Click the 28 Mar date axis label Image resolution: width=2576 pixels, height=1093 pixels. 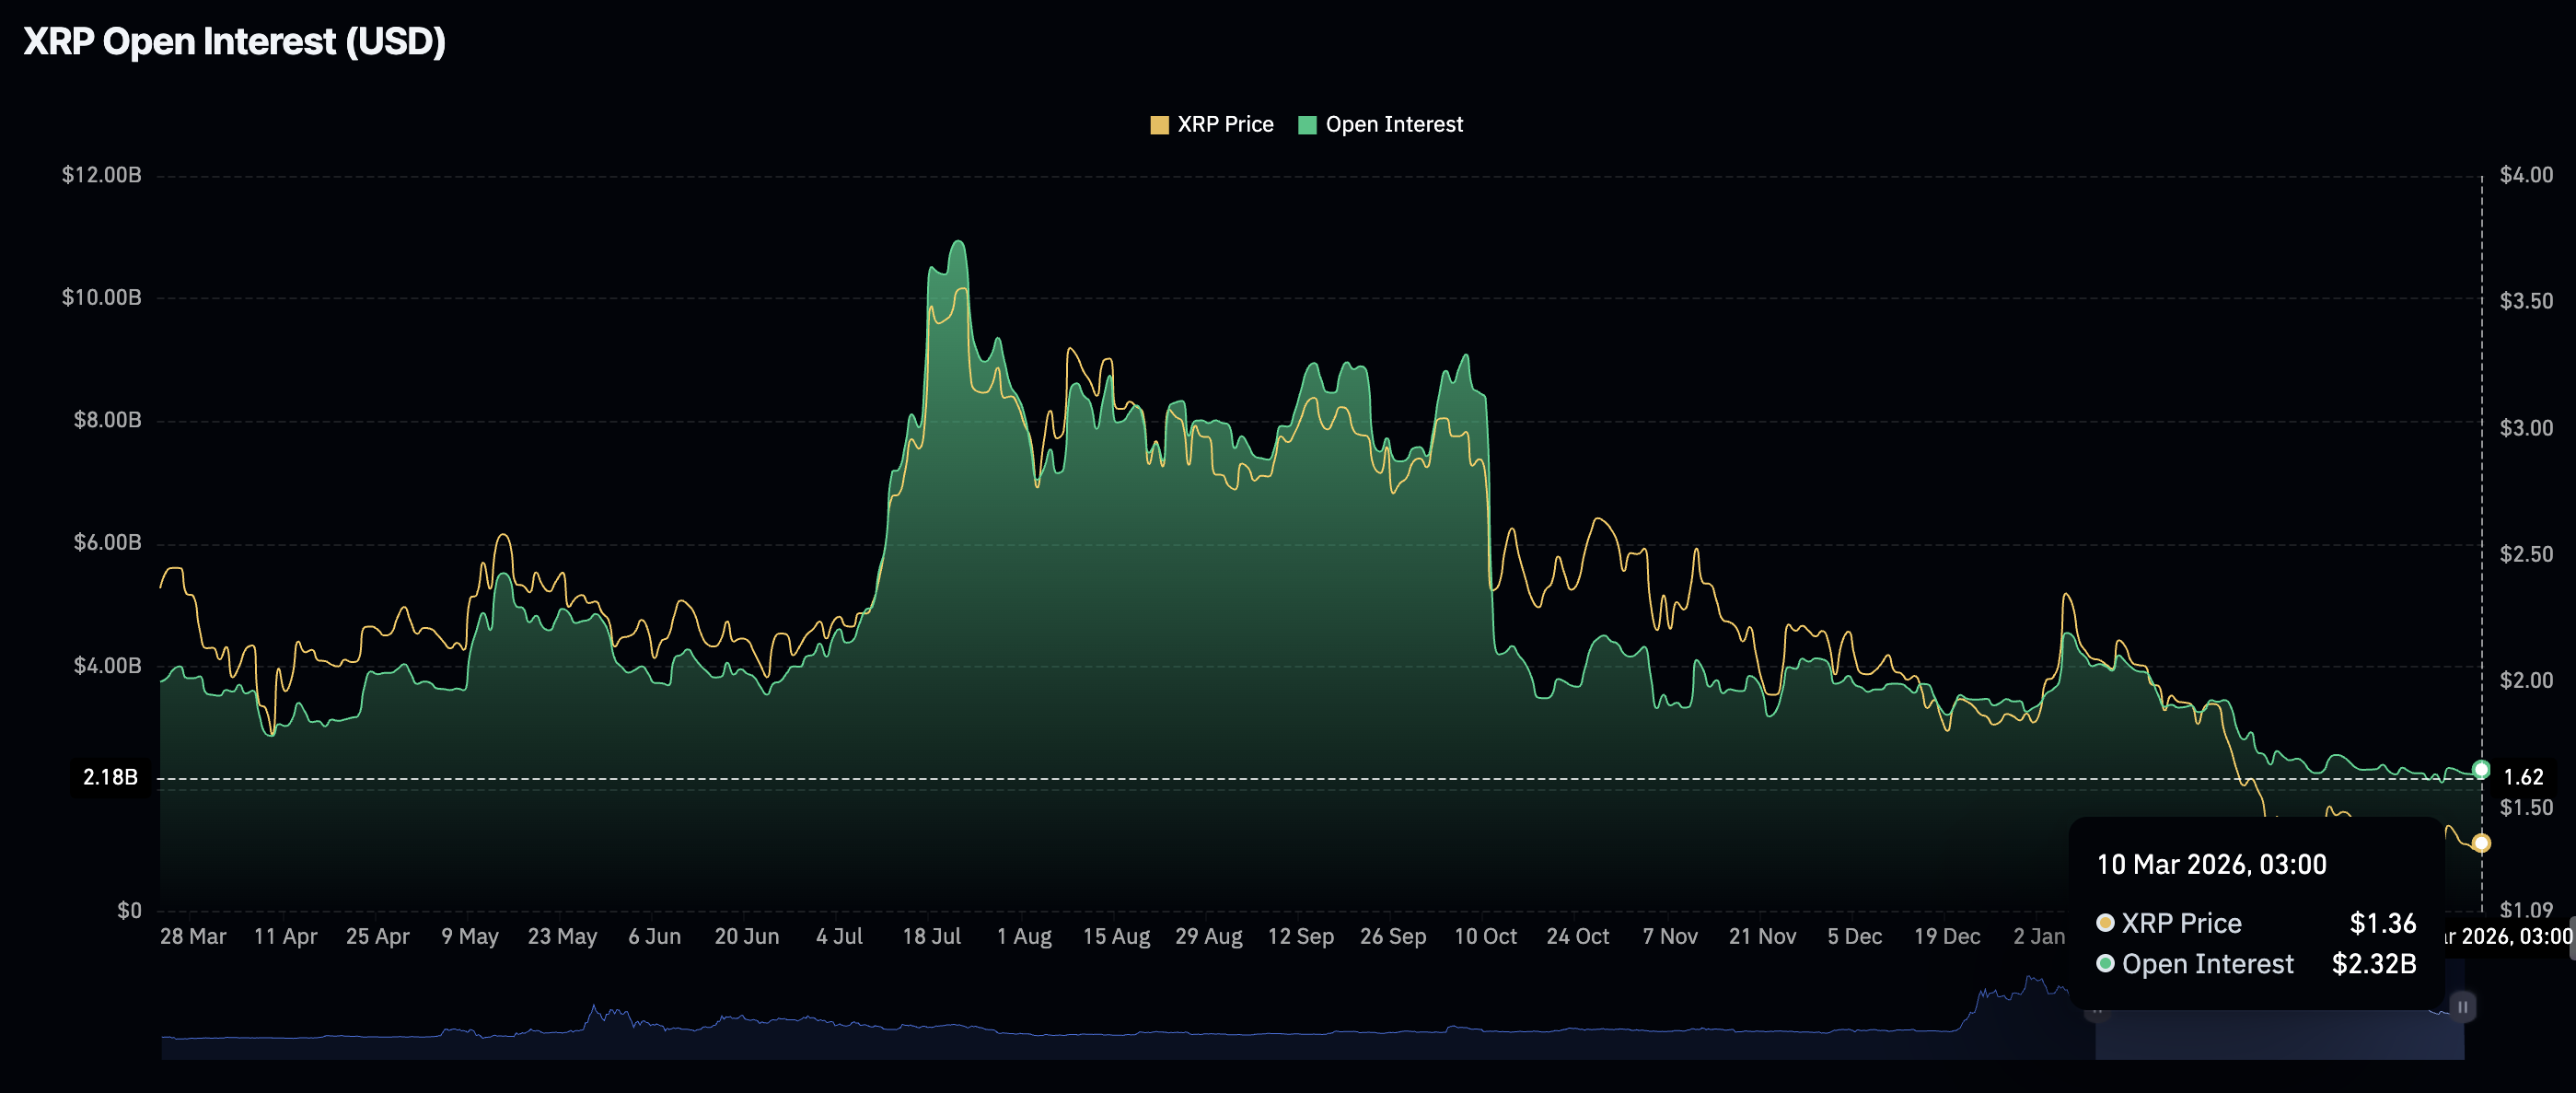point(193,936)
